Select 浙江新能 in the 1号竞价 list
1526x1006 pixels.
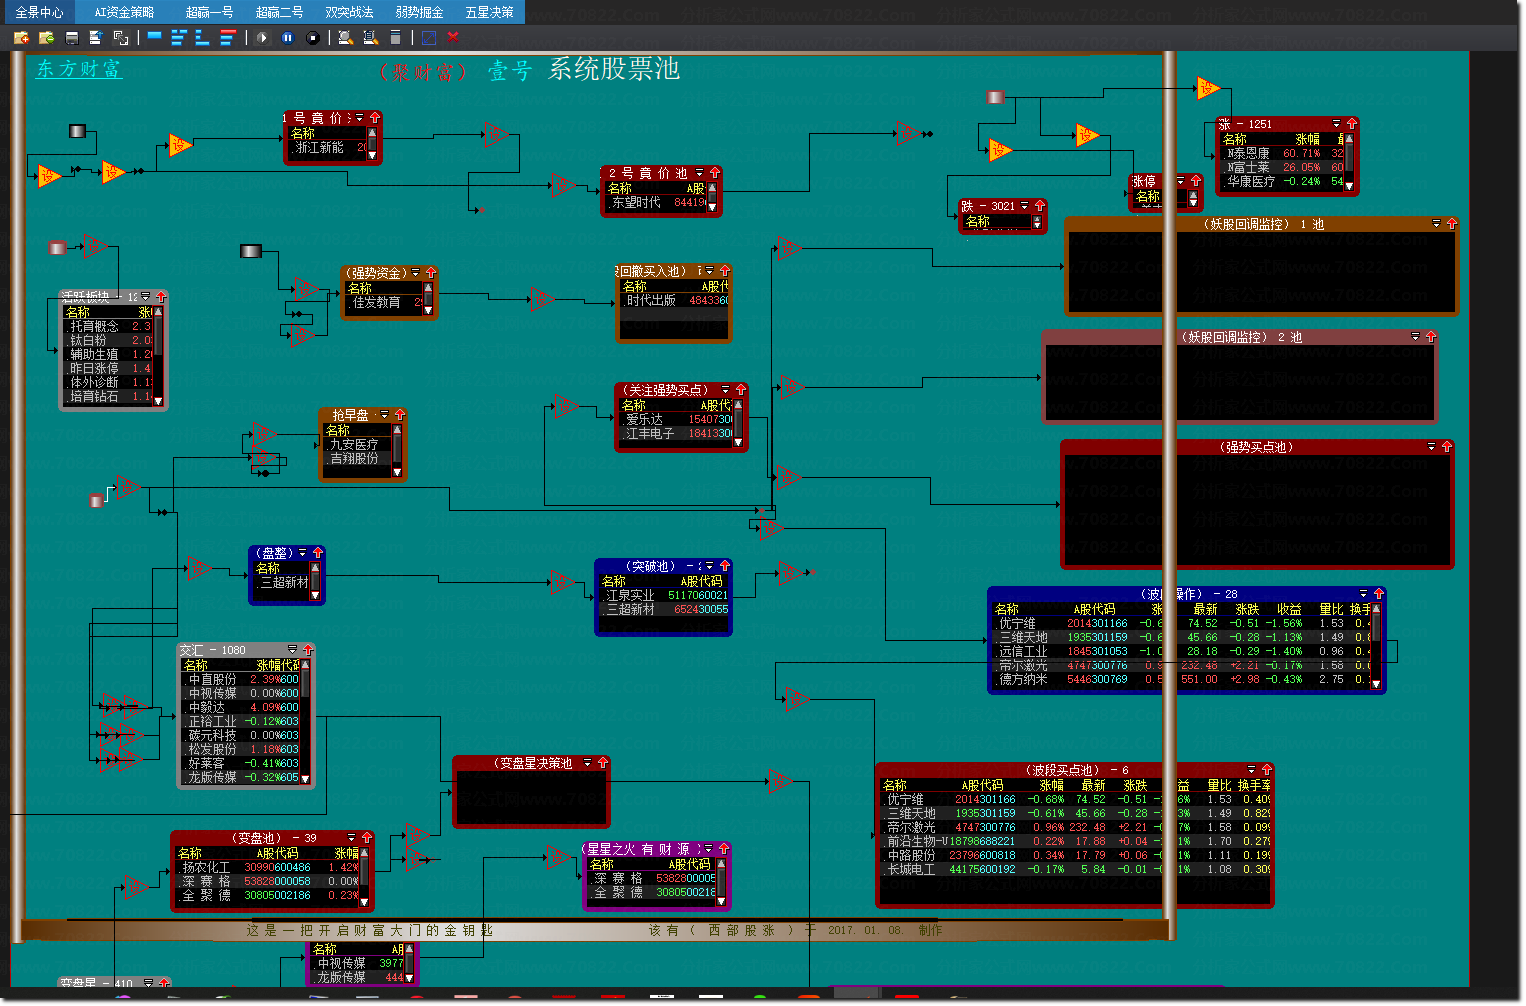coord(319,147)
